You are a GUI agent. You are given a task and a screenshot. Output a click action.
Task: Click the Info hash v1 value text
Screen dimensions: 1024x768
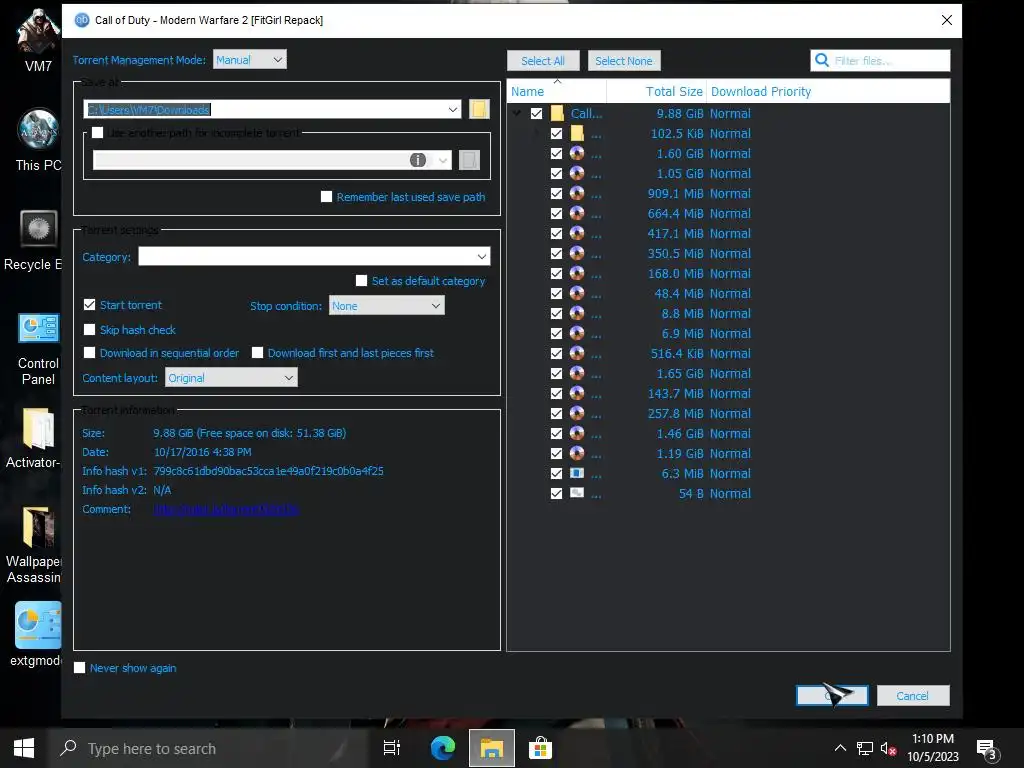tap(268, 471)
